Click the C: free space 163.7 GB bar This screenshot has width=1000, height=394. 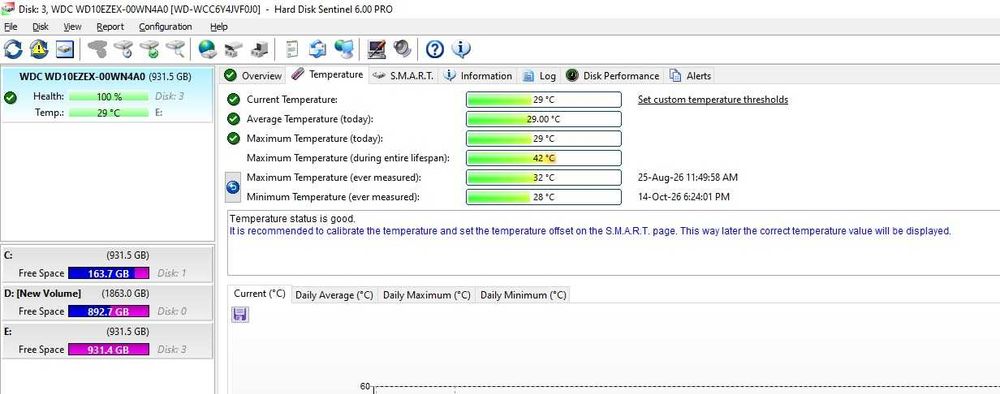click(108, 274)
